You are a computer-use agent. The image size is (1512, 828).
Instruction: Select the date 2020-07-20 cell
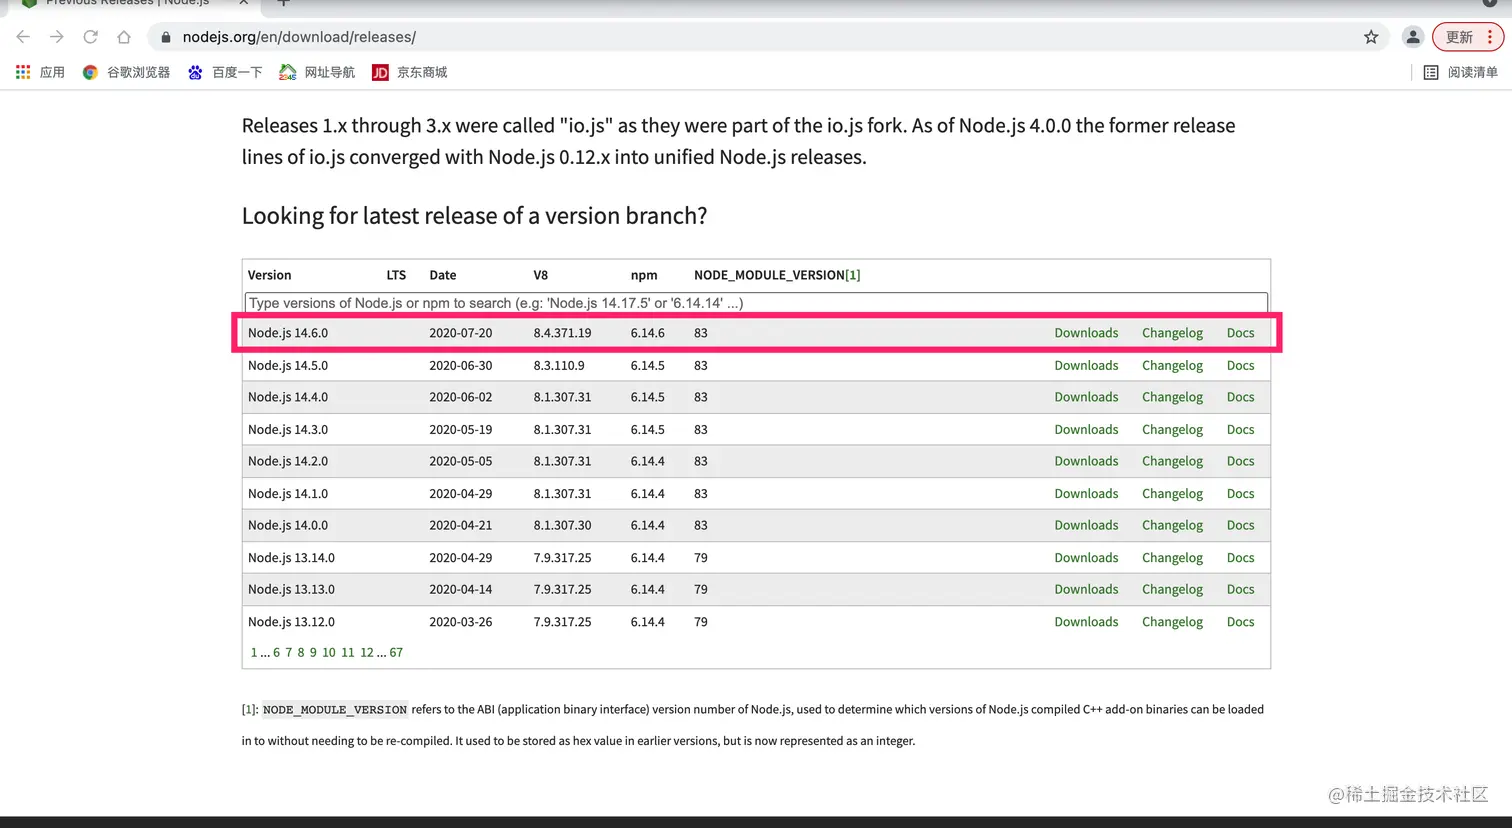point(461,333)
